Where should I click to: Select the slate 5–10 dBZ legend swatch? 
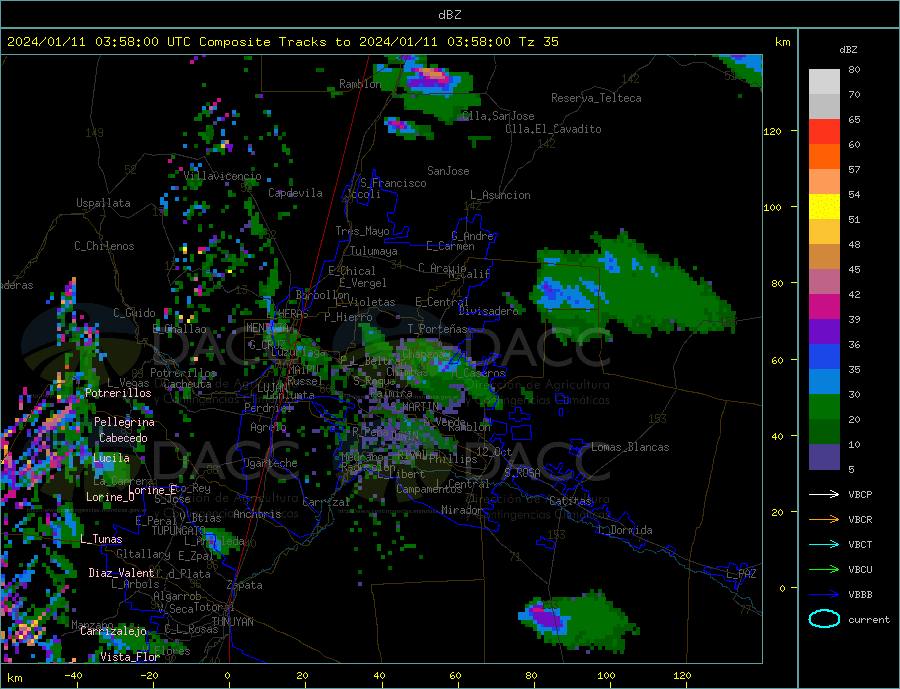[824, 457]
